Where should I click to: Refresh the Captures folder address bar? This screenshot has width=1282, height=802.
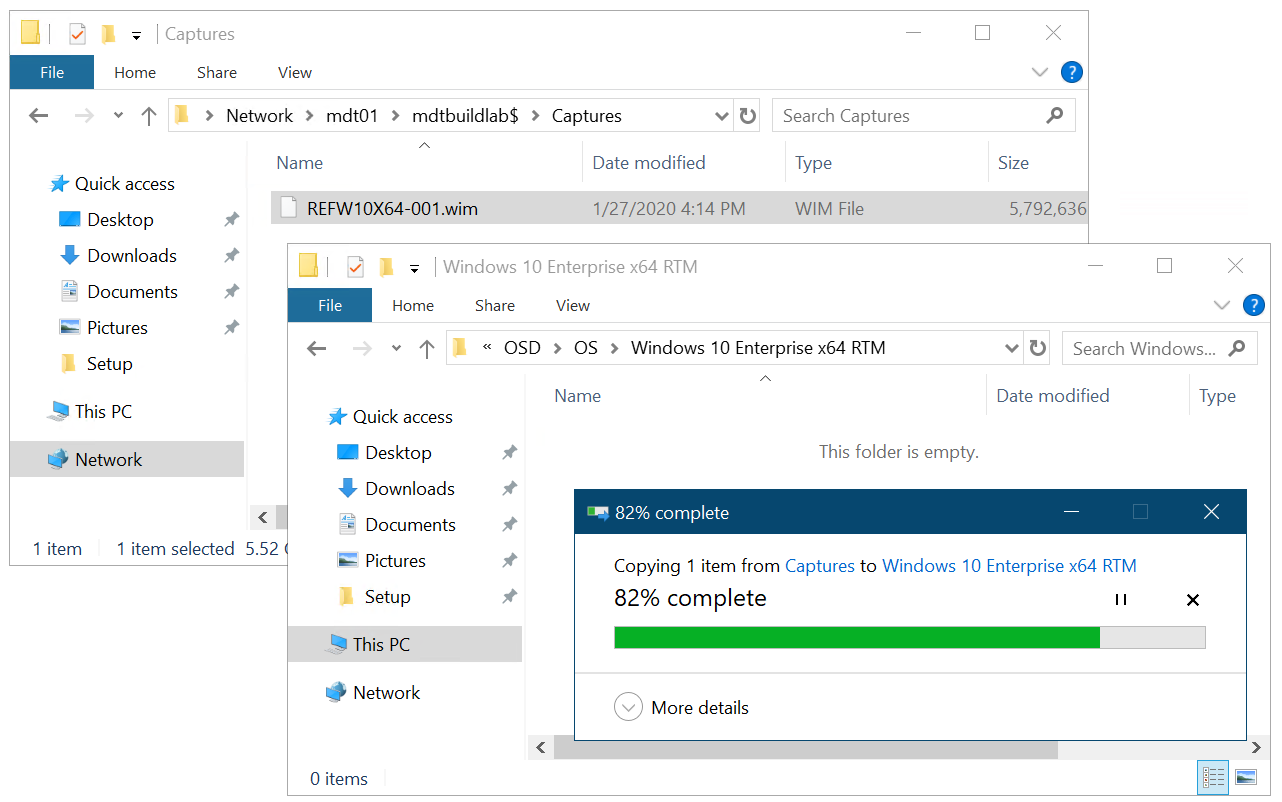747,116
